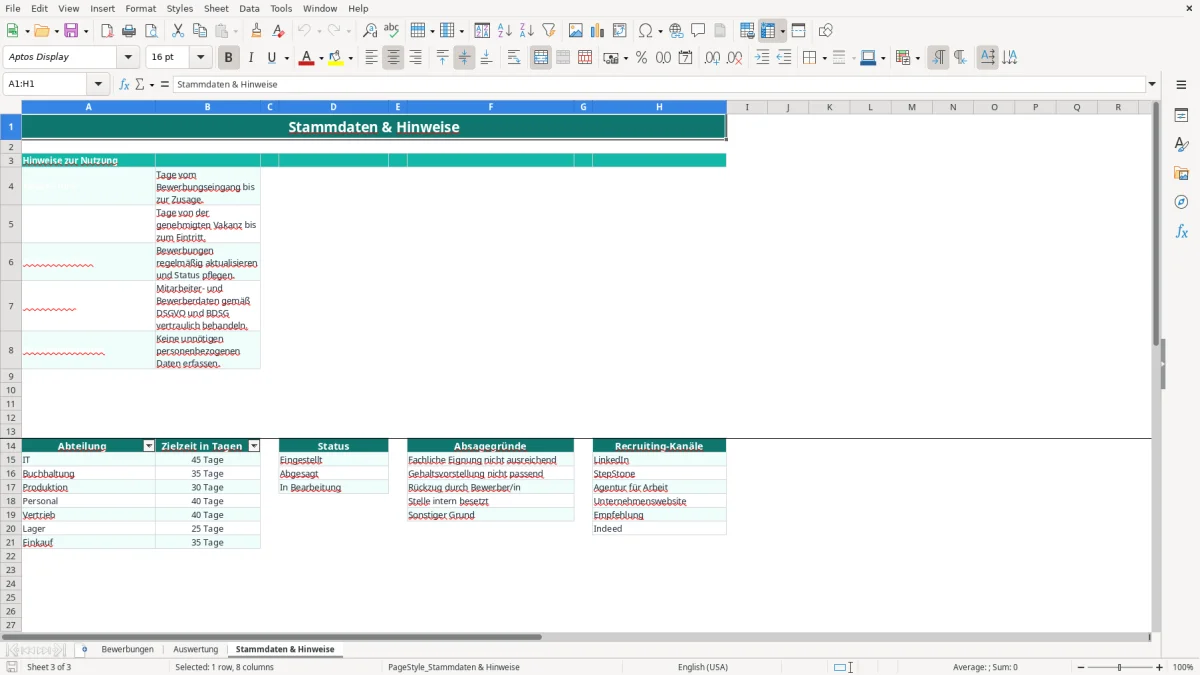Viewport: 1200px width, 675px height.
Task: Insert a comment
Action: click(x=698, y=31)
